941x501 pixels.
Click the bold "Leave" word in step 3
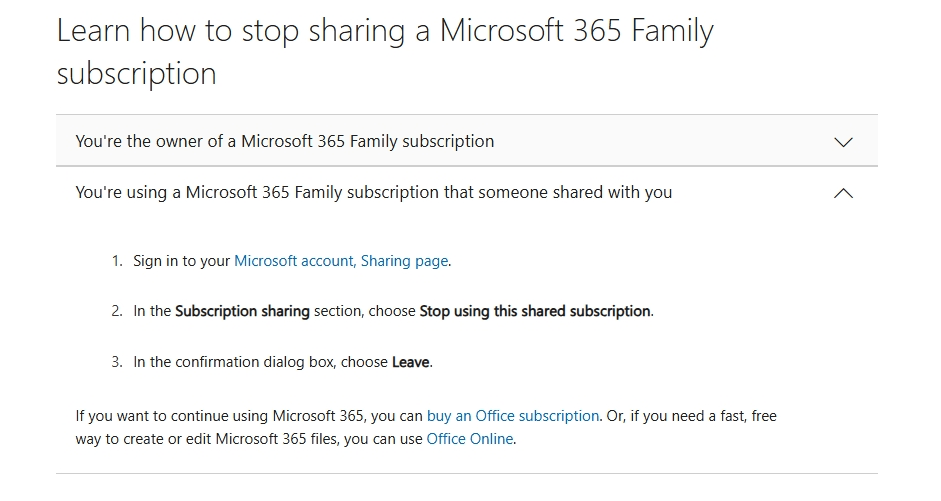pos(411,362)
